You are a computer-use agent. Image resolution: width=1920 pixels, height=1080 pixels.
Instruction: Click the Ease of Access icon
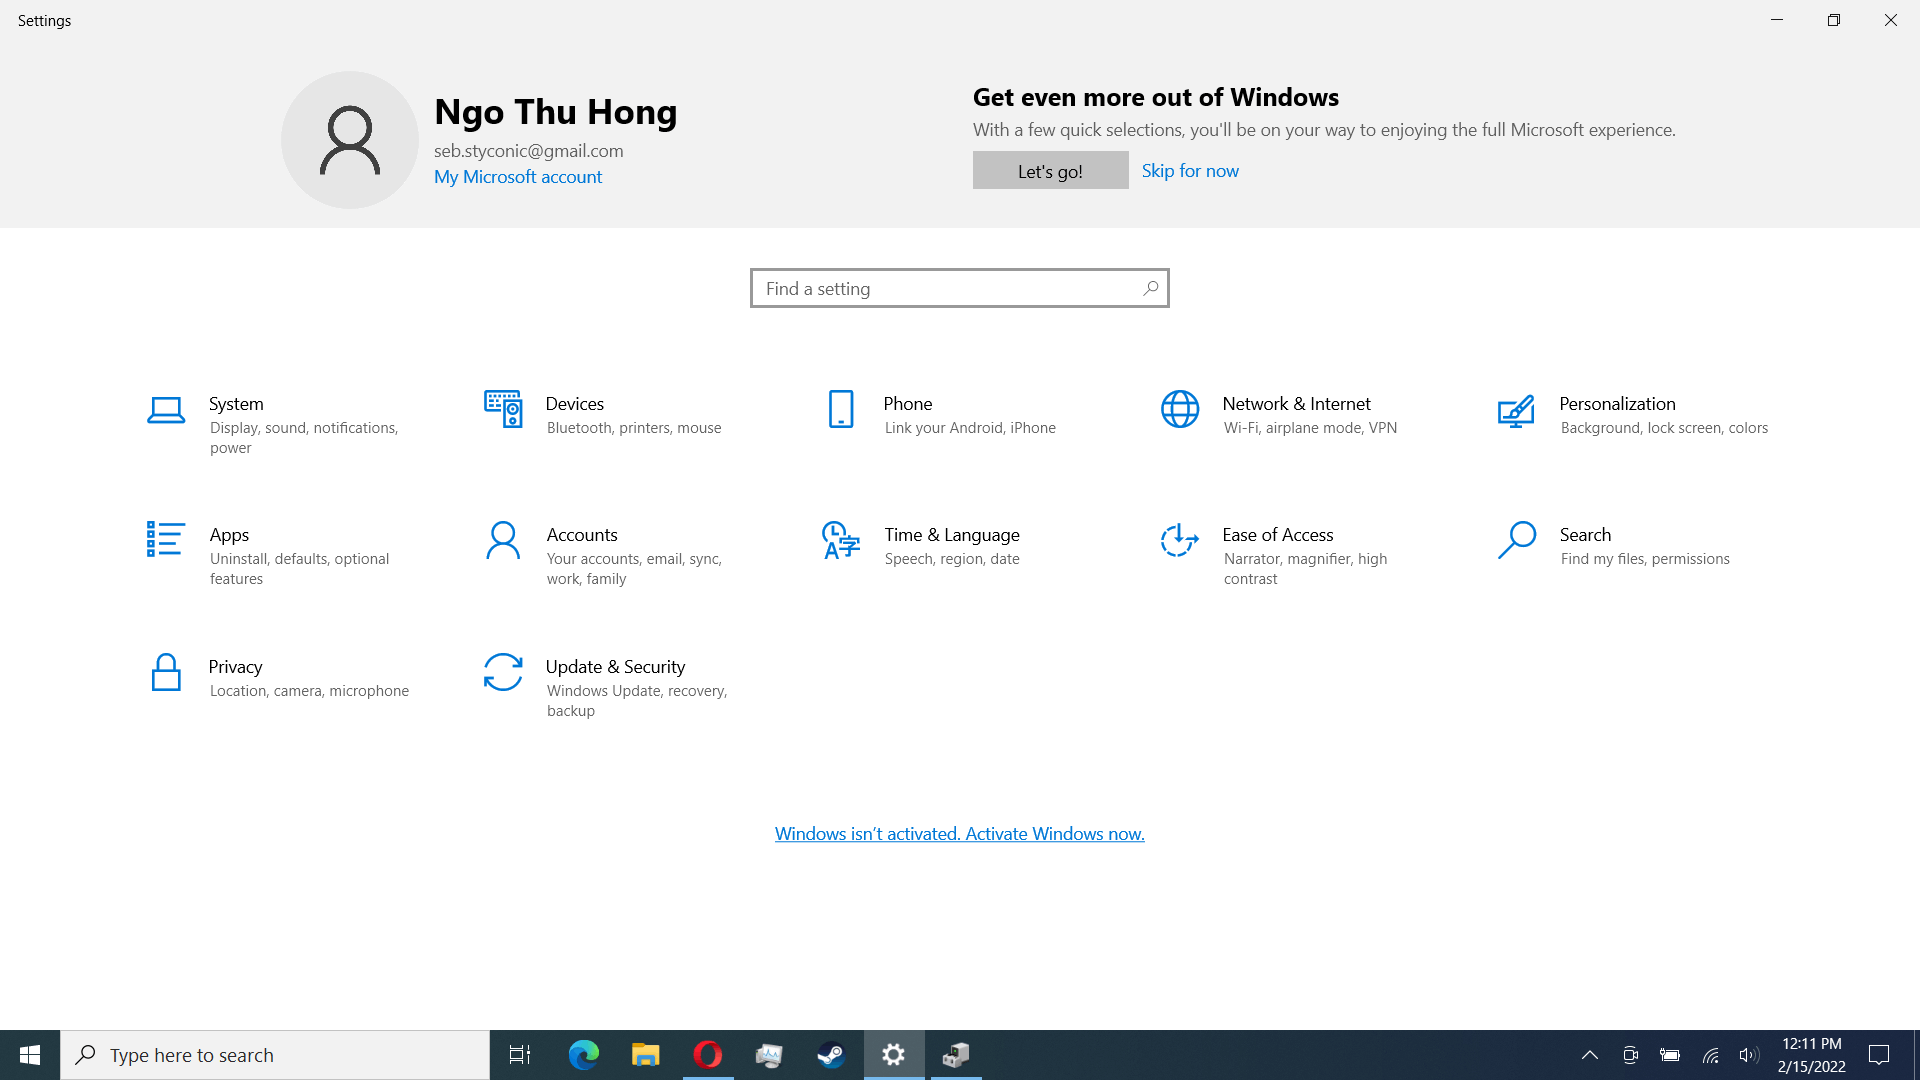pyautogui.click(x=1180, y=540)
